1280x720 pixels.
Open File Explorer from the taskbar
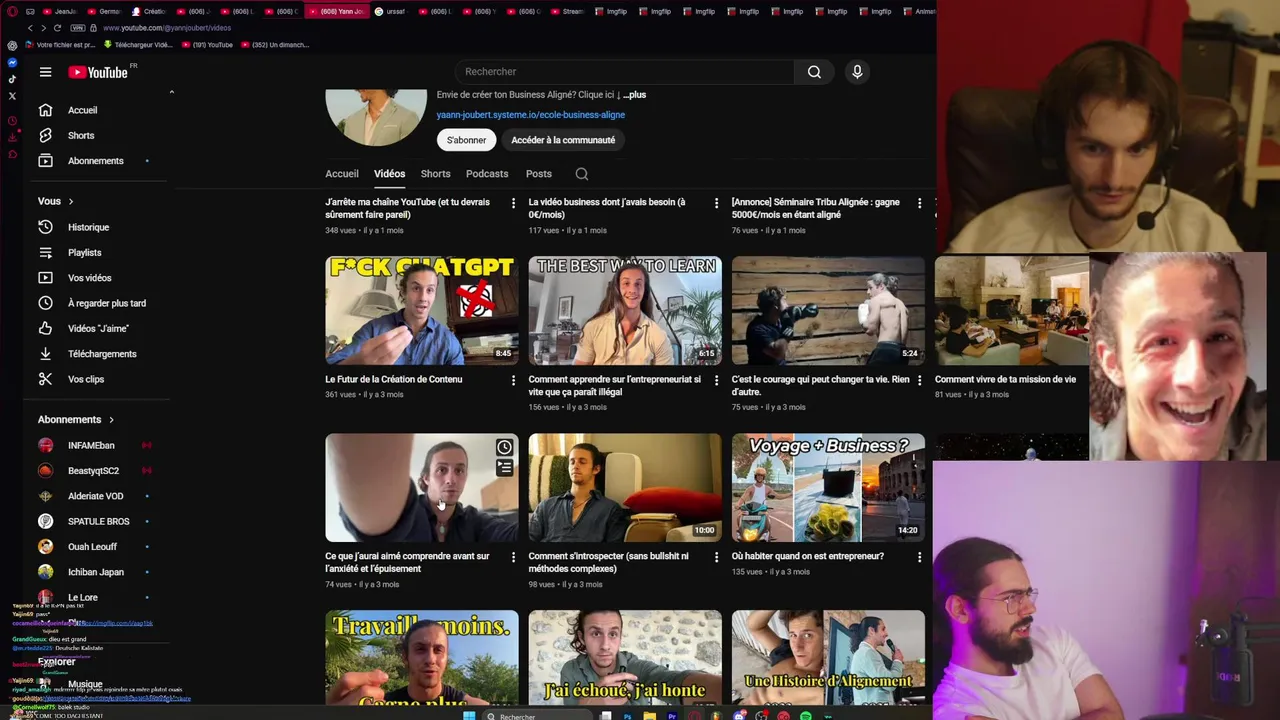(650, 716)
